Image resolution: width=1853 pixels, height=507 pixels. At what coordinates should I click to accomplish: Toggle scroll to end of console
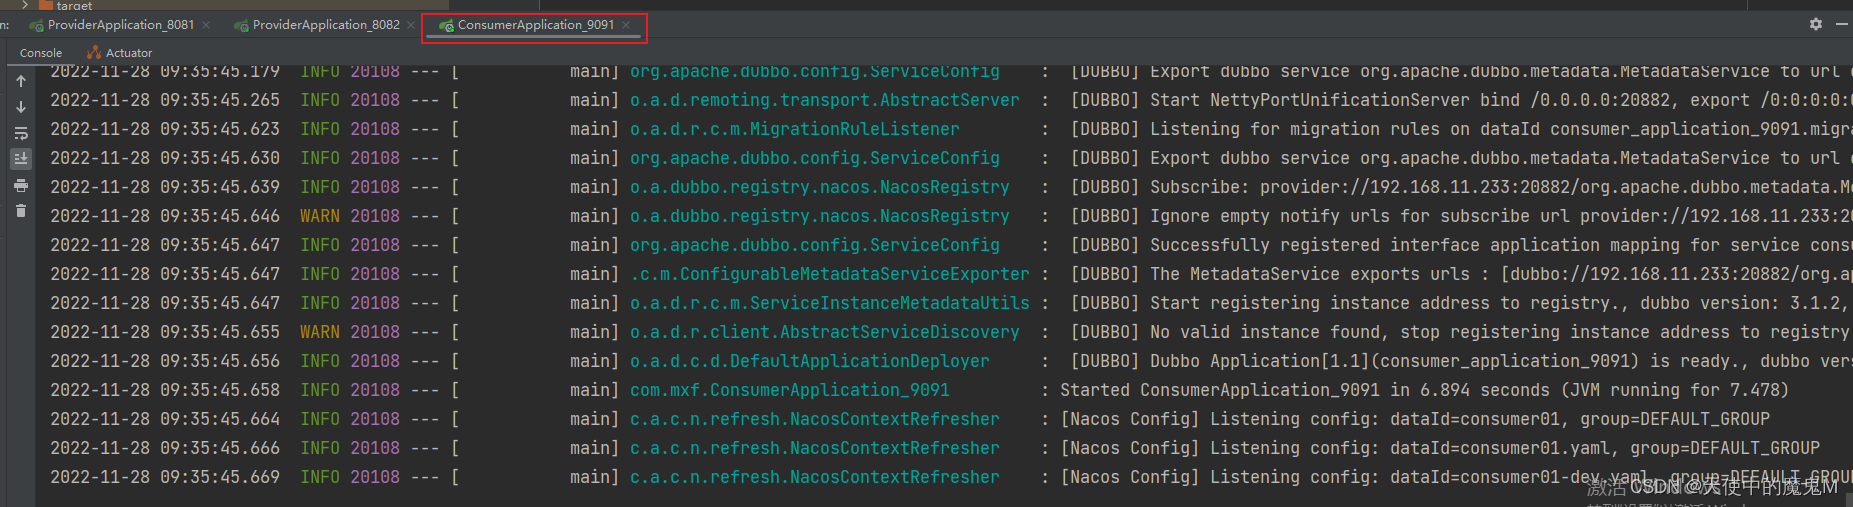click(x=21, y=159)
